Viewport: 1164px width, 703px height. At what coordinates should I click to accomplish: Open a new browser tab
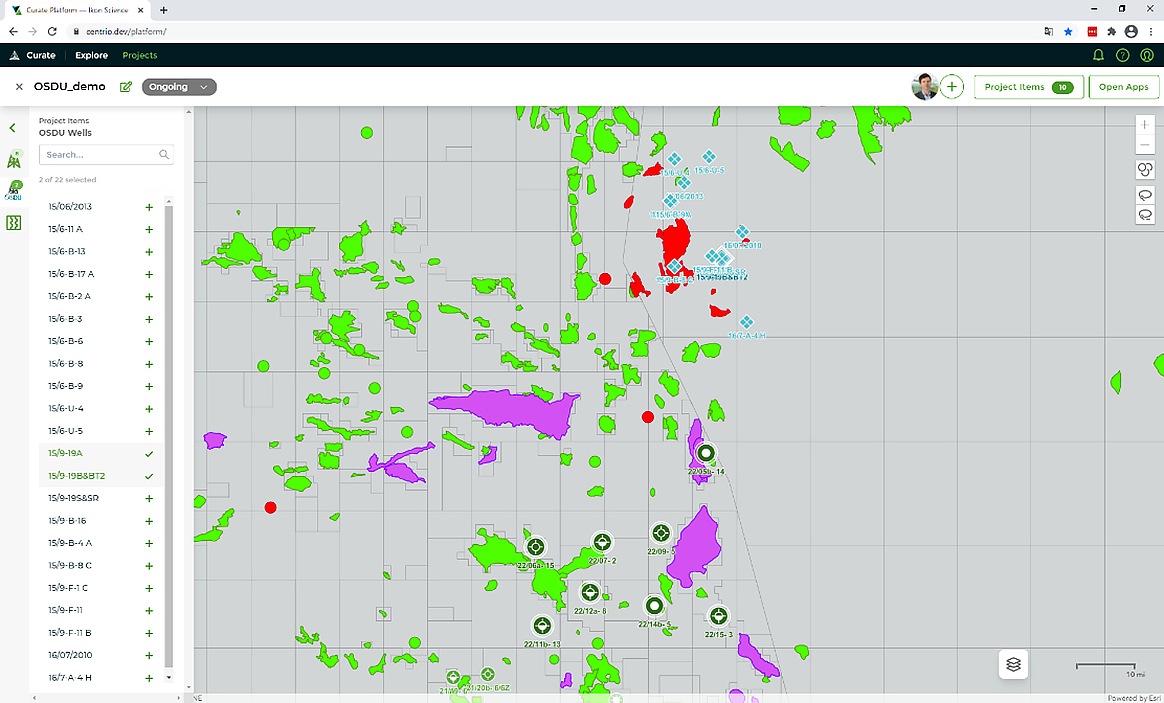pos(163,10)
